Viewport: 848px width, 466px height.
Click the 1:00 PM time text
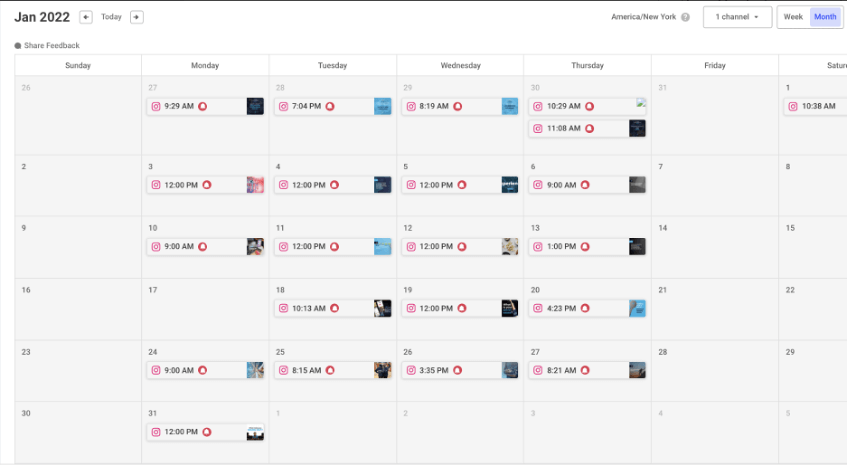tap(561, 247)
